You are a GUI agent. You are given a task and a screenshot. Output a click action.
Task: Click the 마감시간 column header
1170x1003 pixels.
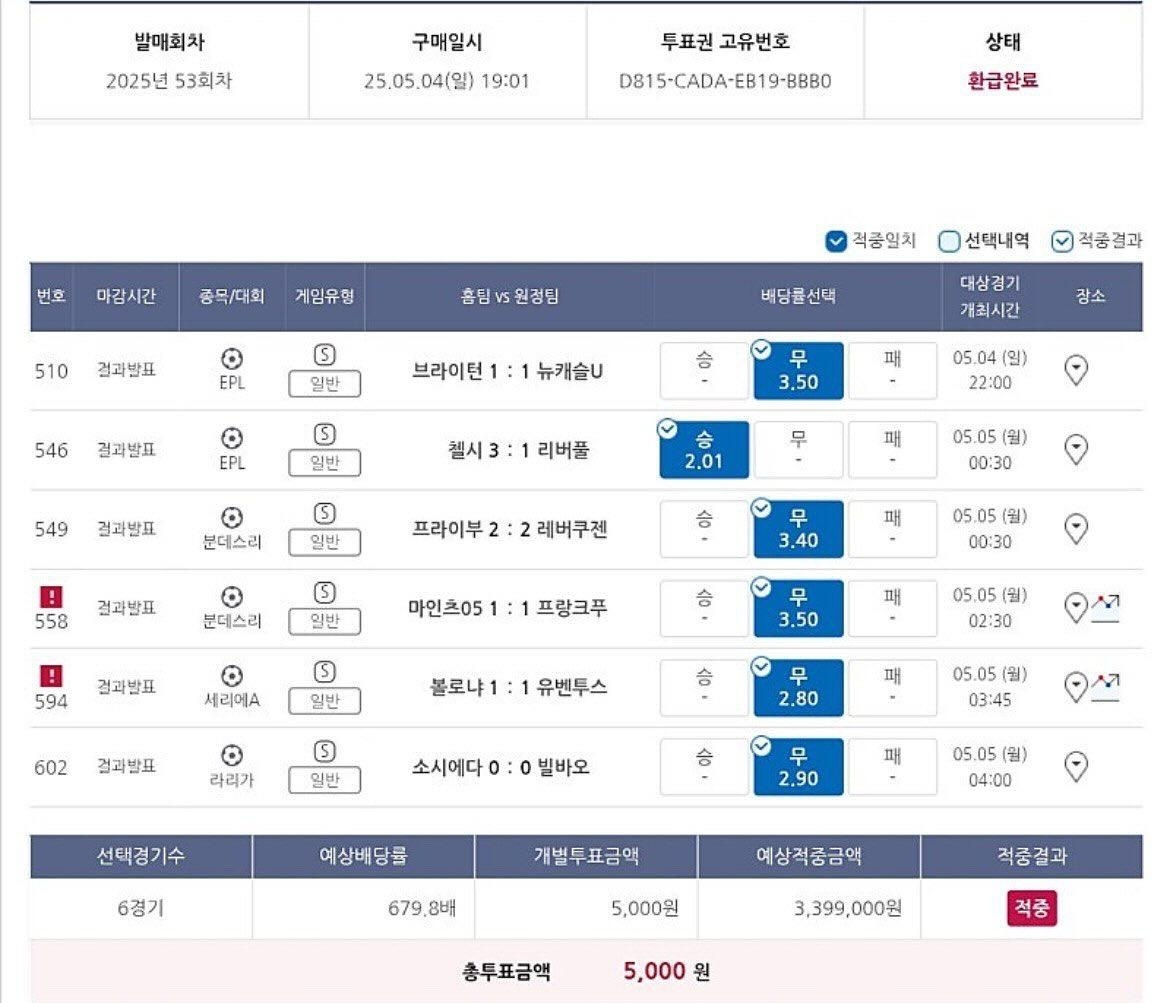click(125, 296)
